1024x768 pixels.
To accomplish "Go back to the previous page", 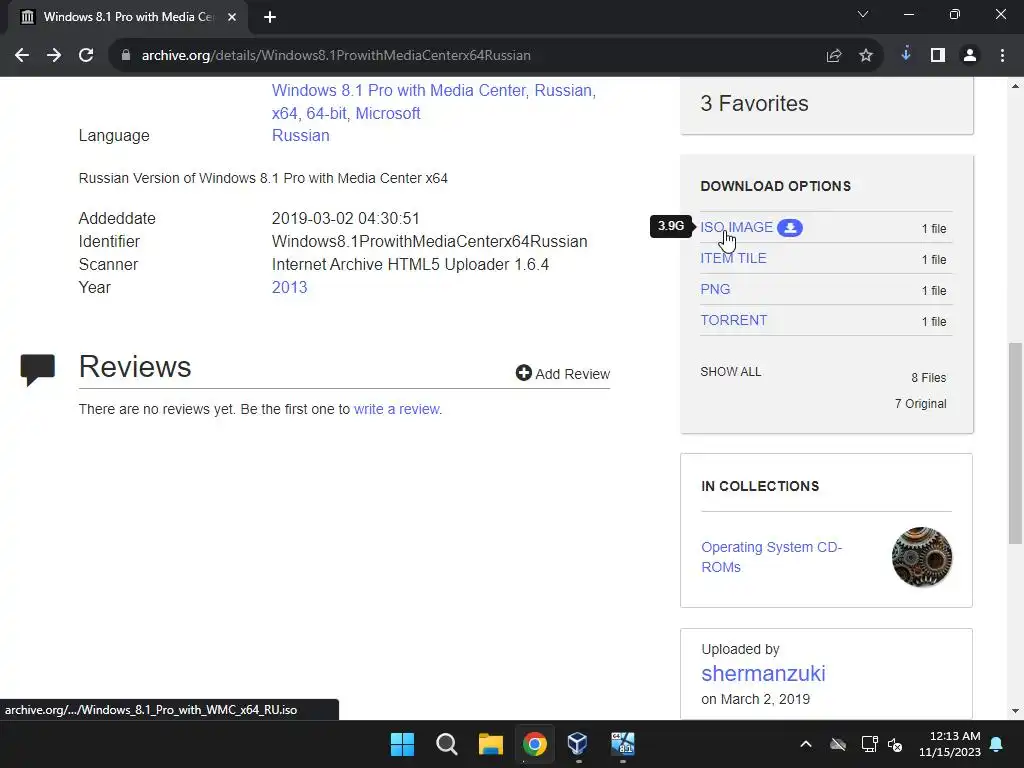I will (22, 56).
